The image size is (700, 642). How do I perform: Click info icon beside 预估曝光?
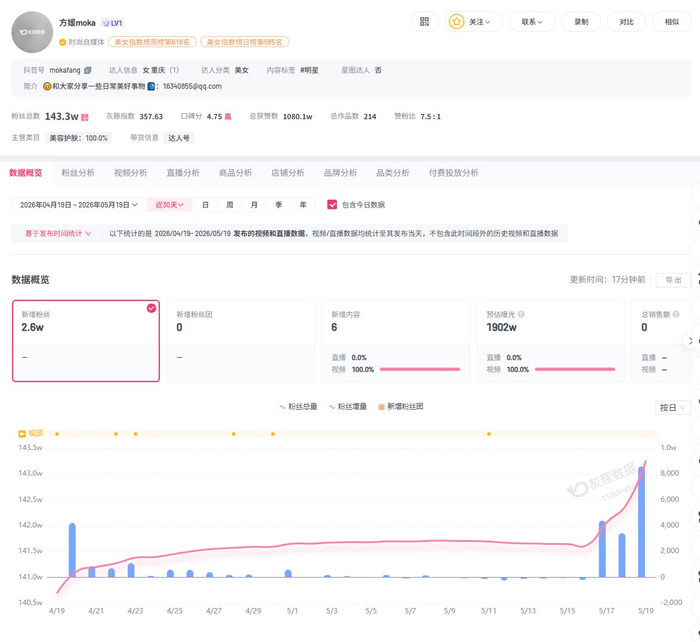[x=521, y=314]
